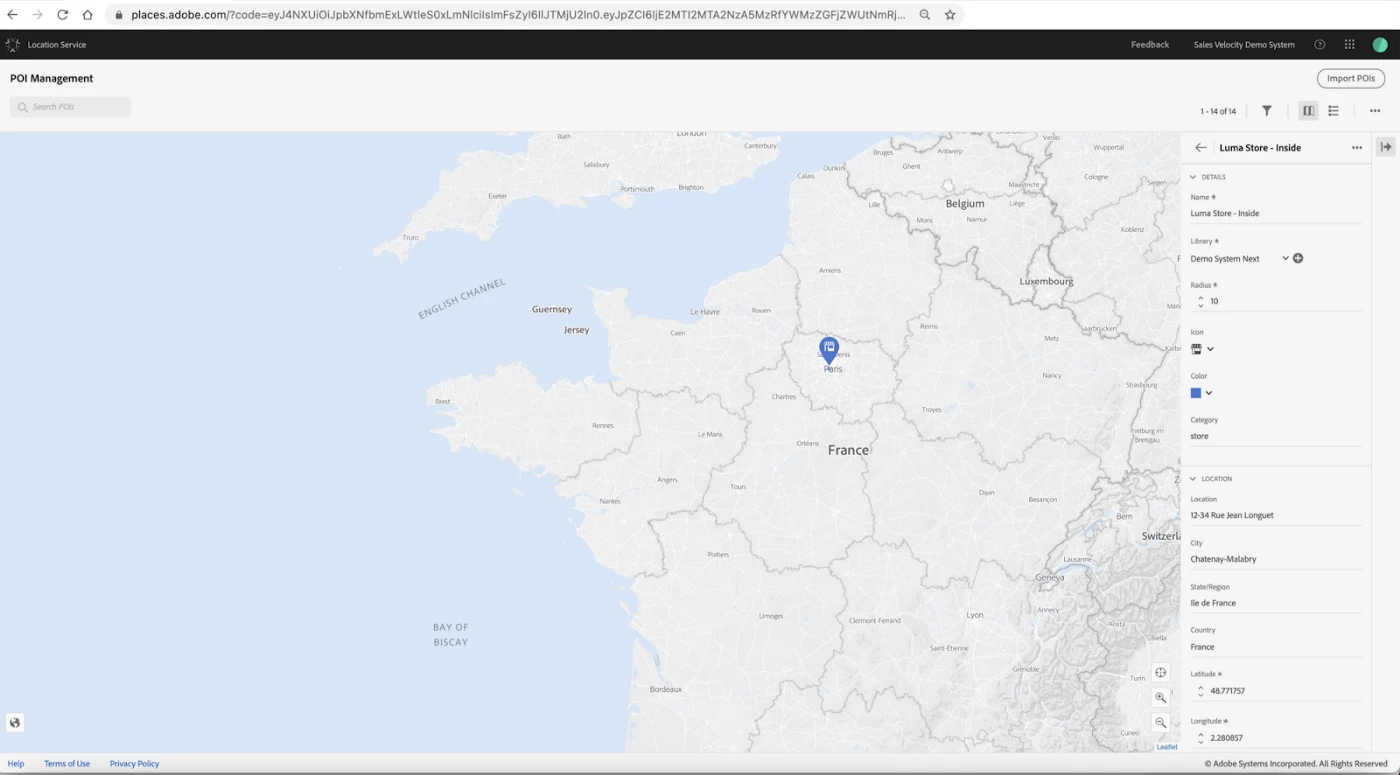Screen dimensions: 1400x775
Task: Collapse the side panel with arrow icon
Action: pyautogui.click(x=1386, y=147)
